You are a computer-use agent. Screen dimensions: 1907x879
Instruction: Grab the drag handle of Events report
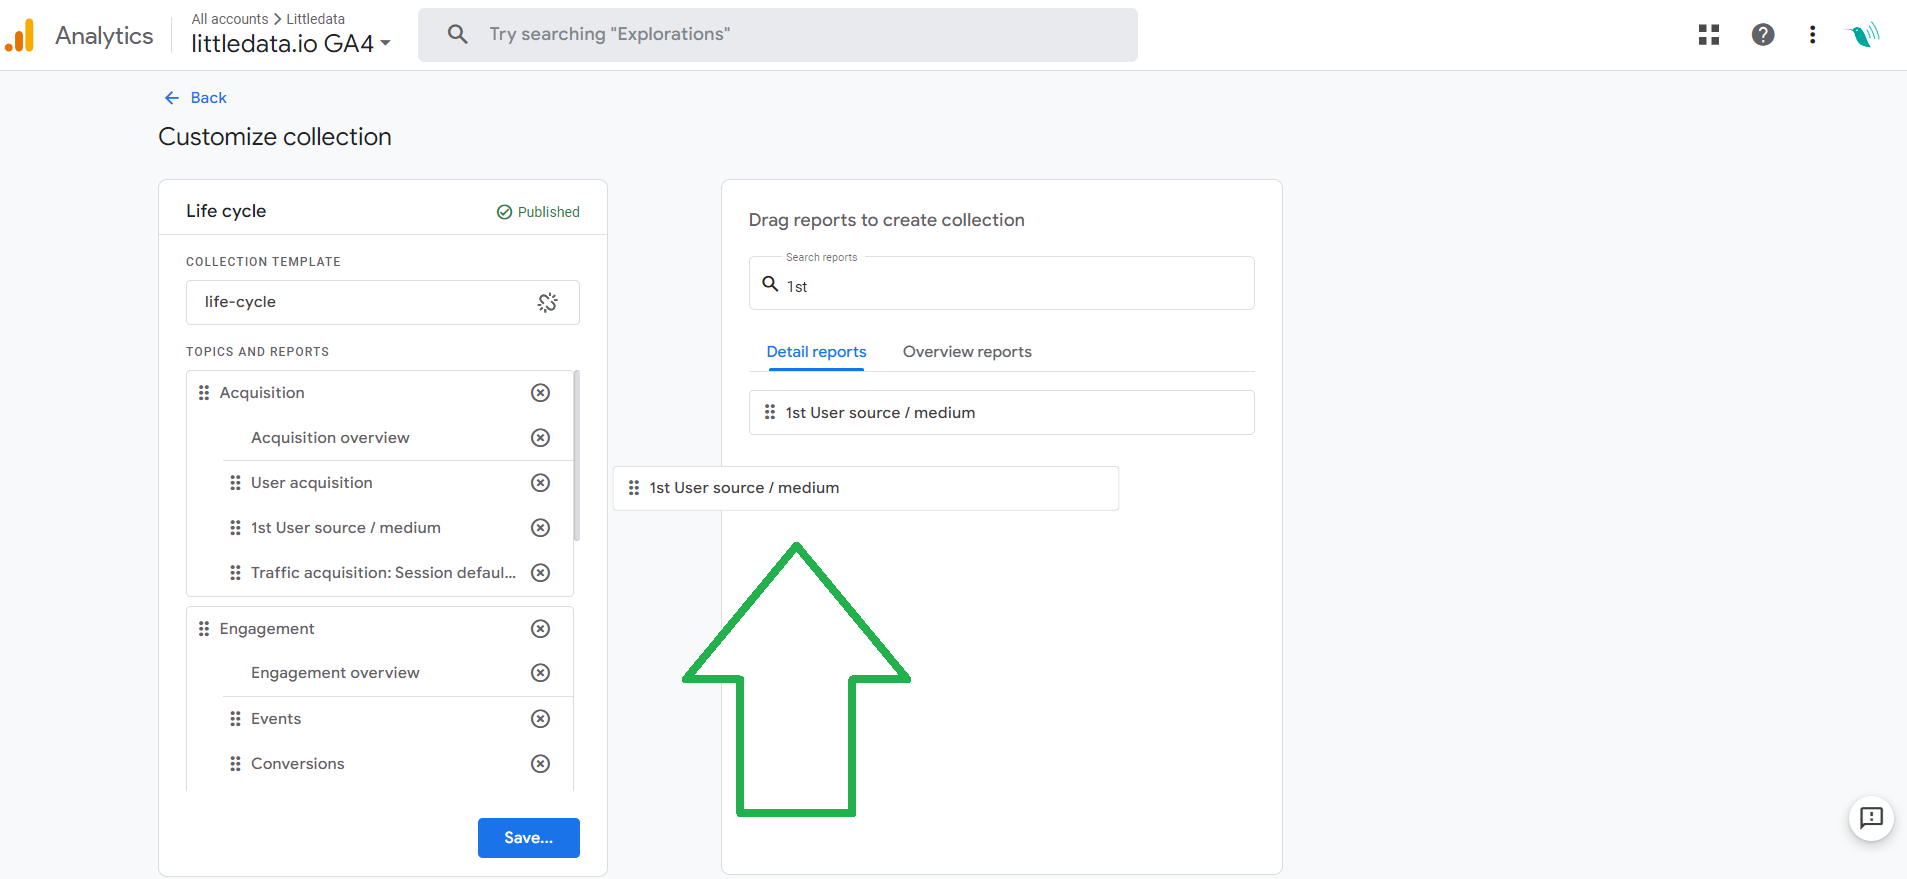pyautogui.click(x=235, y=719)
